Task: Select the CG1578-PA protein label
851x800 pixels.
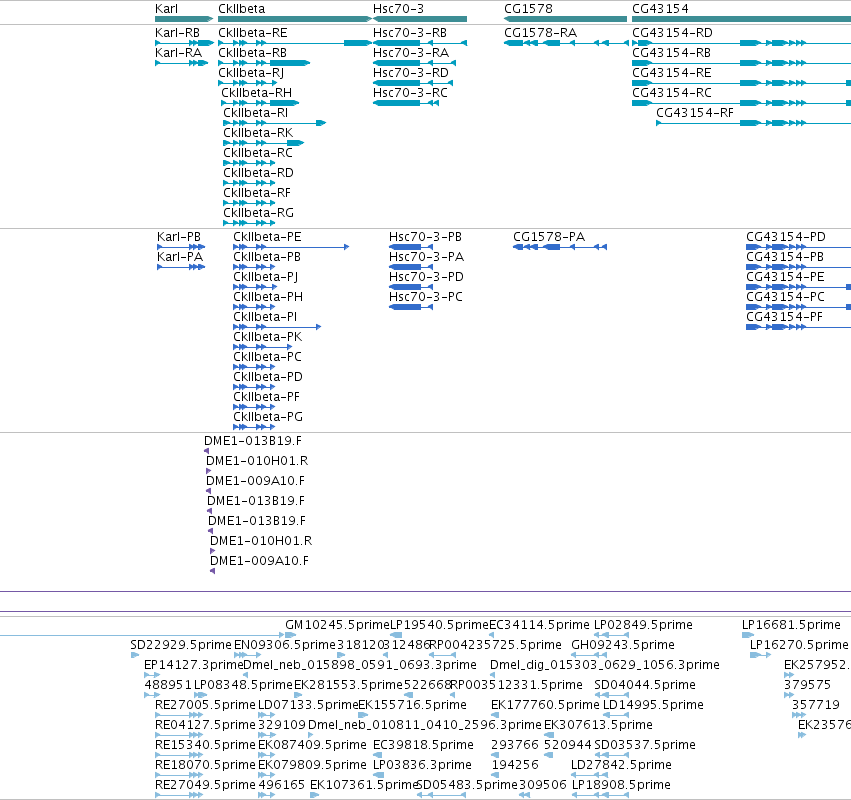Action: (549, 237)
